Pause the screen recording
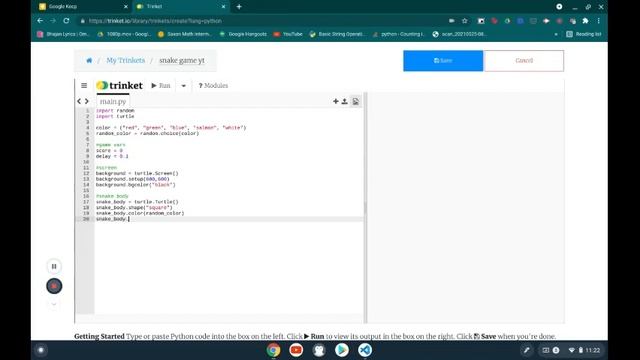This screenshot has width=640, height=360. 54,266
